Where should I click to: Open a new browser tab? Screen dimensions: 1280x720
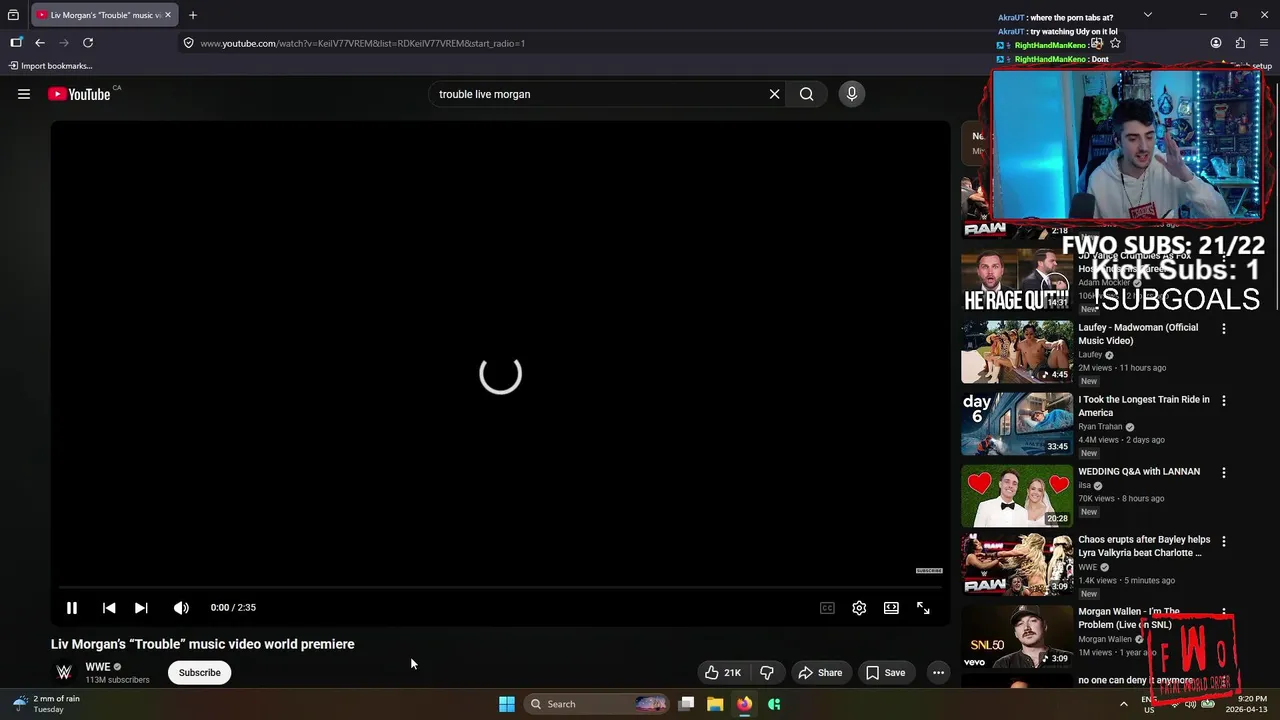click(193, 15)
